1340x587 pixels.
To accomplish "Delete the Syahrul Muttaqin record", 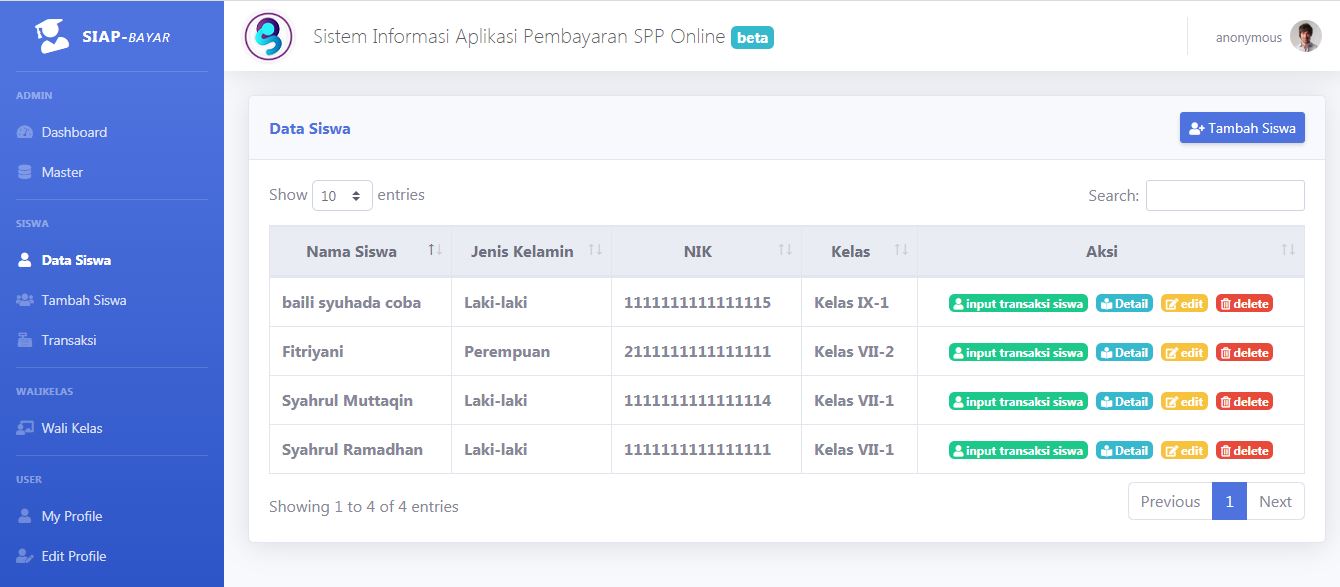I will pyautogui.click(x=1244, y=401).
